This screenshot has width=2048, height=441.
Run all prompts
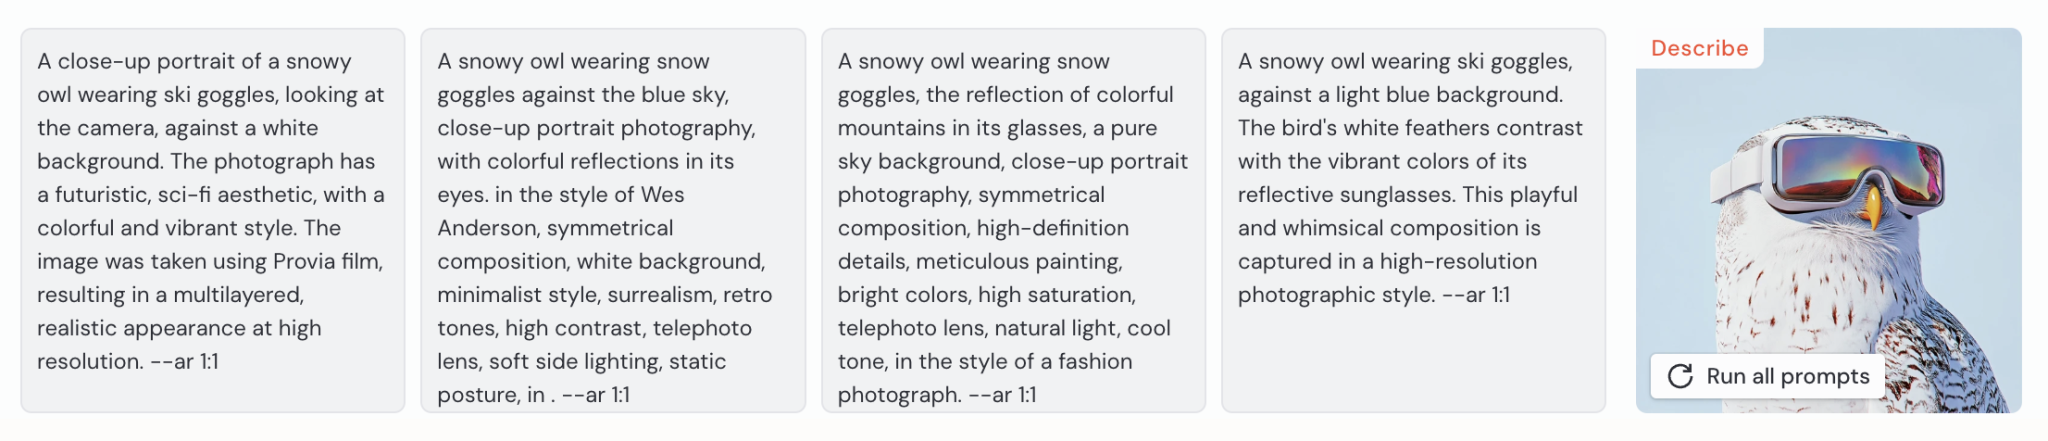[x=1767, y=376]
